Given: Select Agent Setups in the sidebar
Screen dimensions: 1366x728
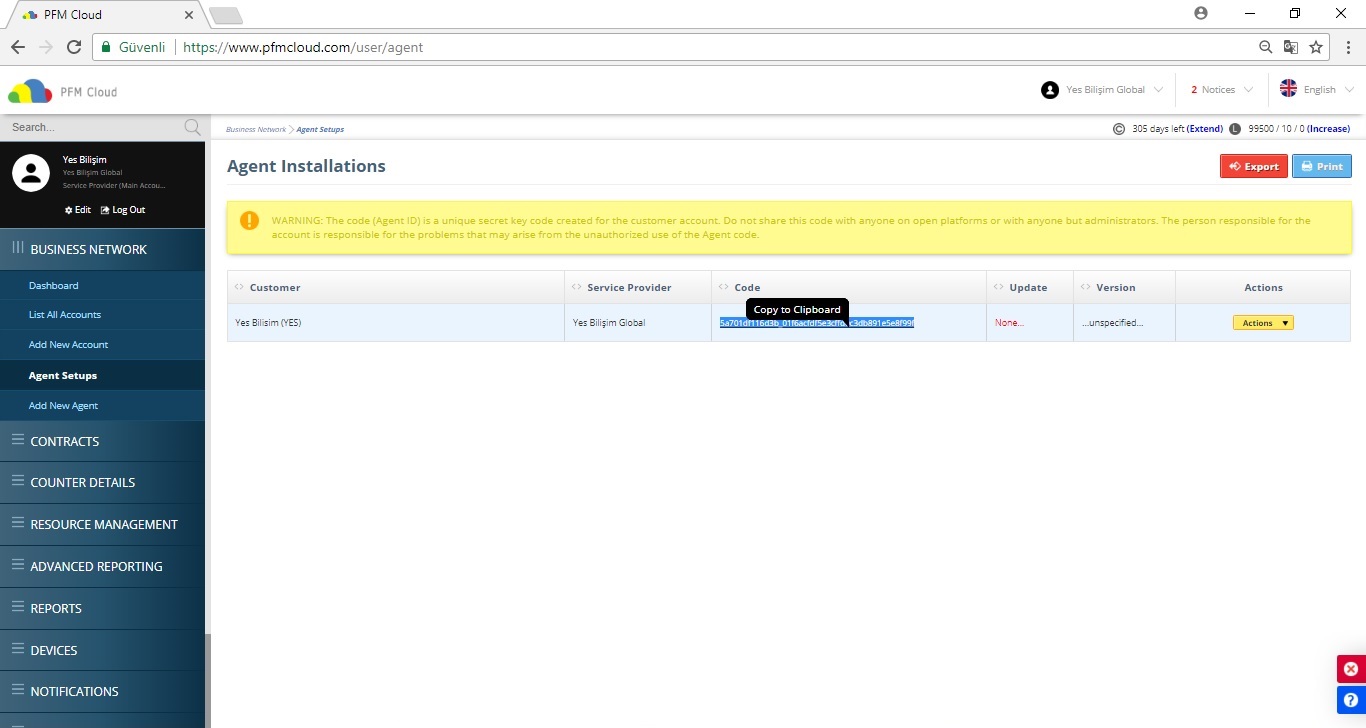Looking at the screenshot, I should (x=102, y=376).
